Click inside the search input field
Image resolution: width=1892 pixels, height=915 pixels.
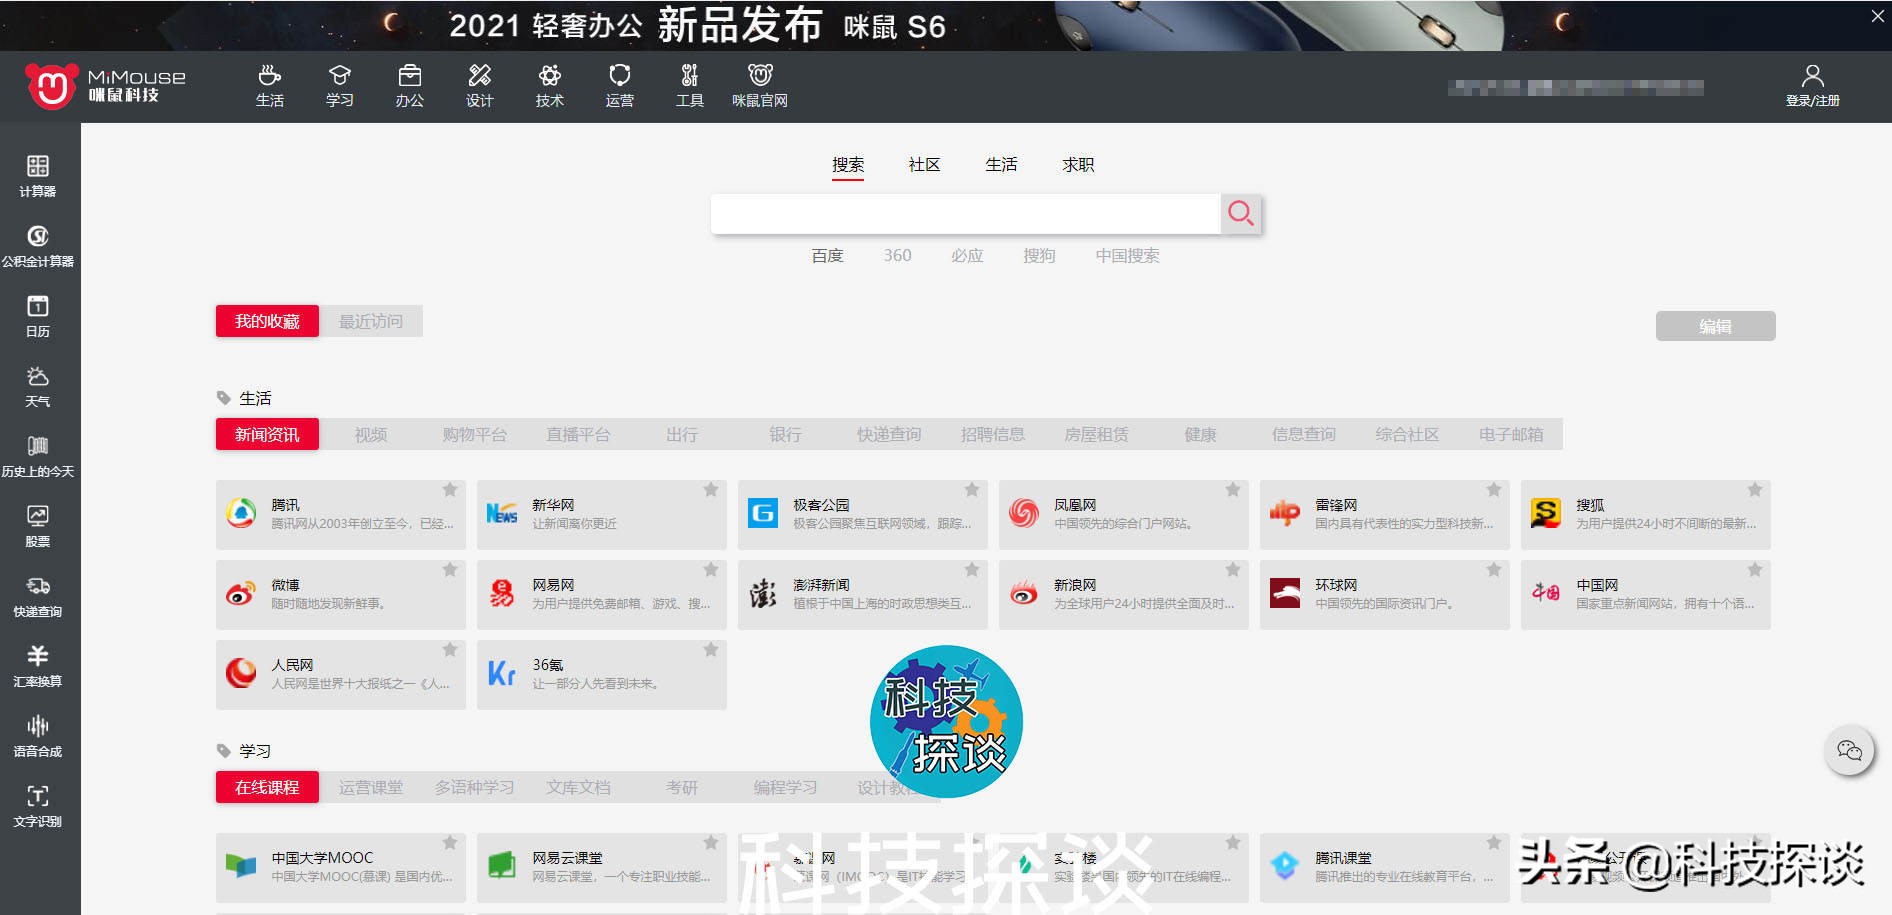click(960, 213)
